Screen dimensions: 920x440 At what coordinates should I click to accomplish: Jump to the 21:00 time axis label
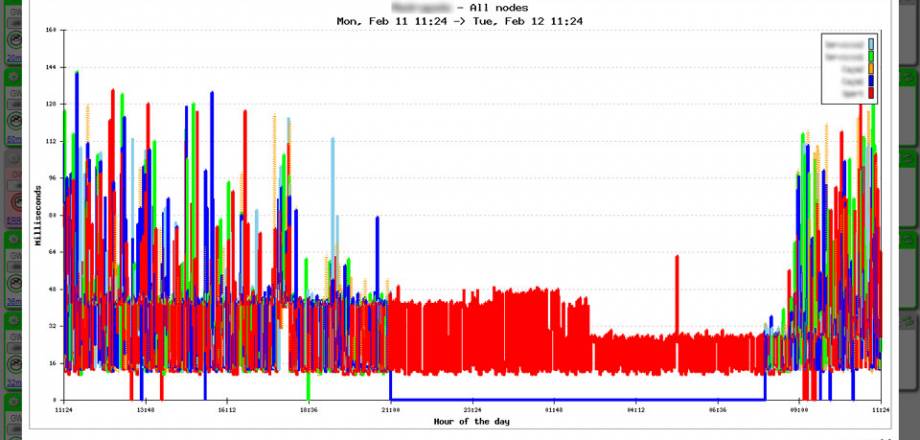point(390,410)
